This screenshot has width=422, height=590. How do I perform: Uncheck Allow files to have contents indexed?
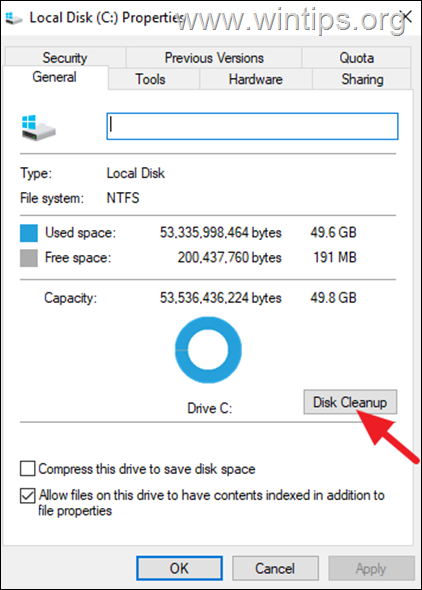(x=28, y=496)
